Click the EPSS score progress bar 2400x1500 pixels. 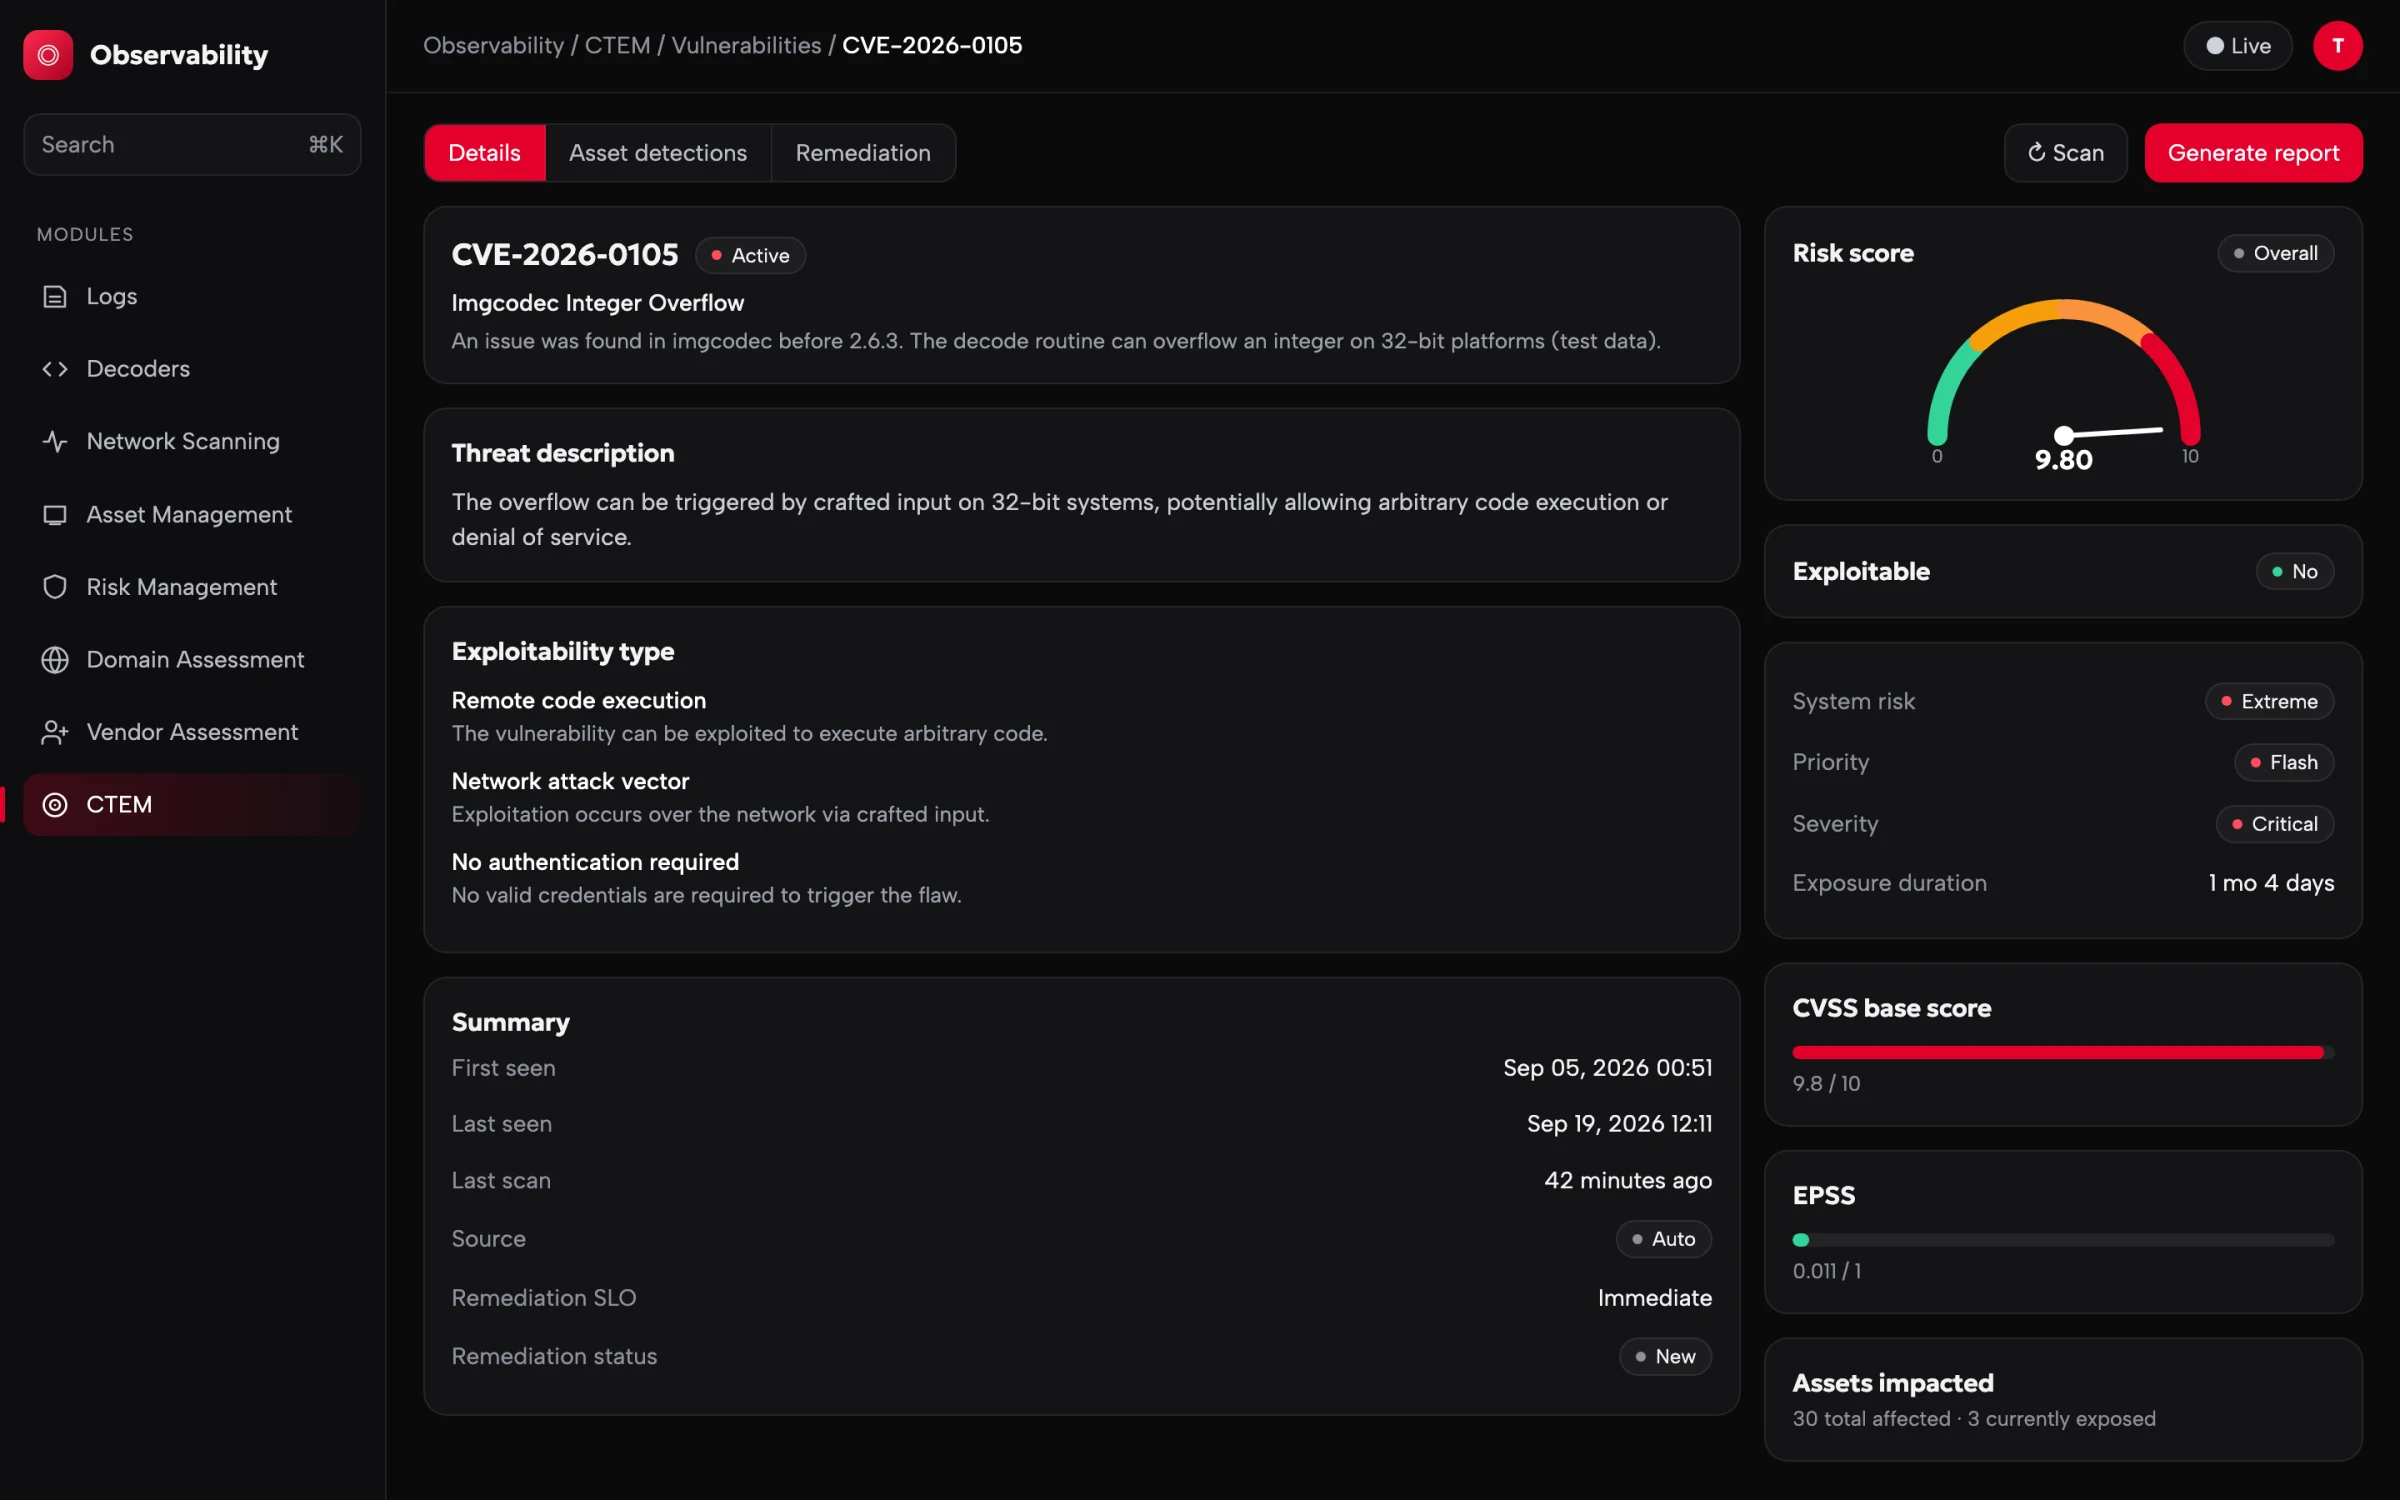coord(2063,1240)
